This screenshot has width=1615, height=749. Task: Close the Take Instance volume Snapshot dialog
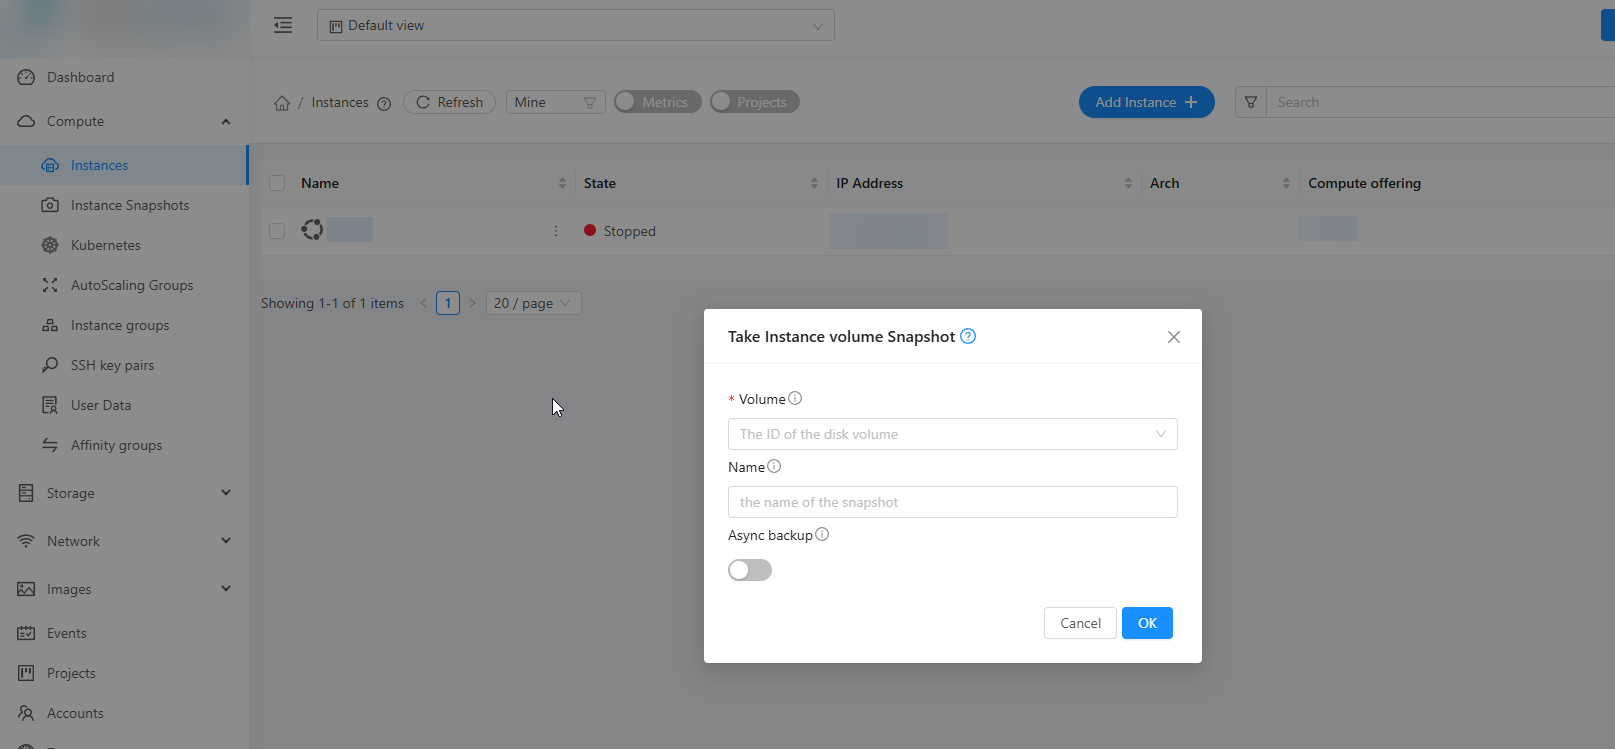tap(1174, 337)
